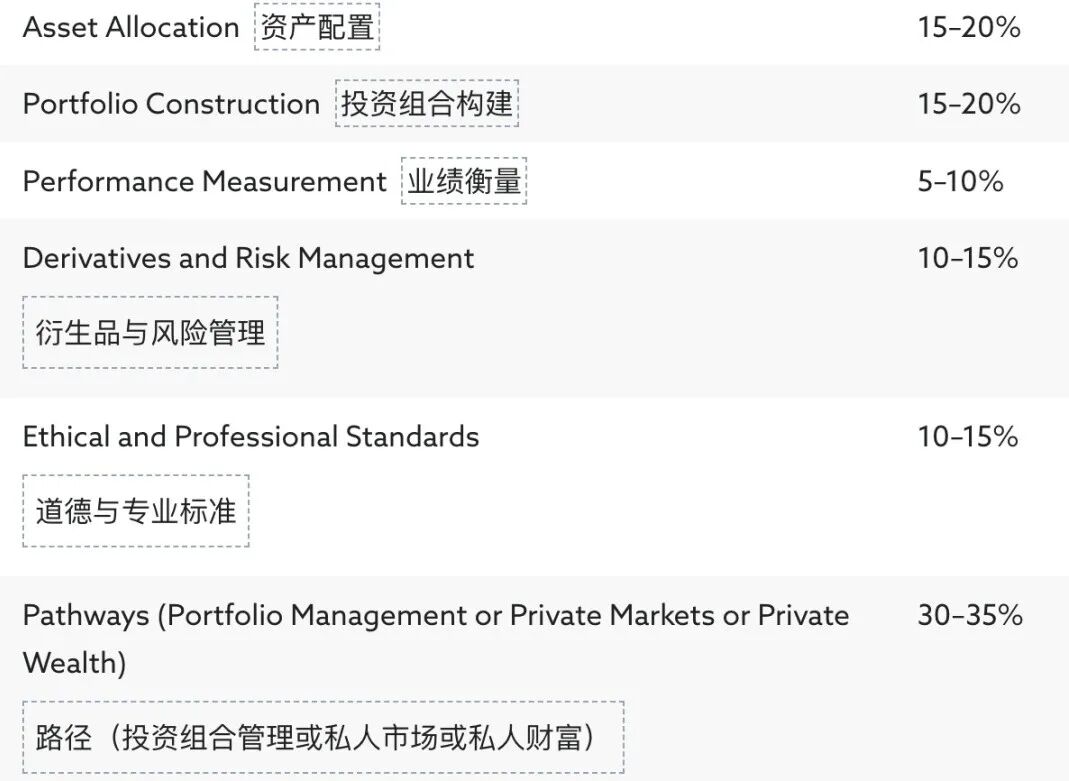This screenshot has height=781, width=1069.
Task: Click the 15–20% weight for Portfolio Construction
Action: [968, 104]
